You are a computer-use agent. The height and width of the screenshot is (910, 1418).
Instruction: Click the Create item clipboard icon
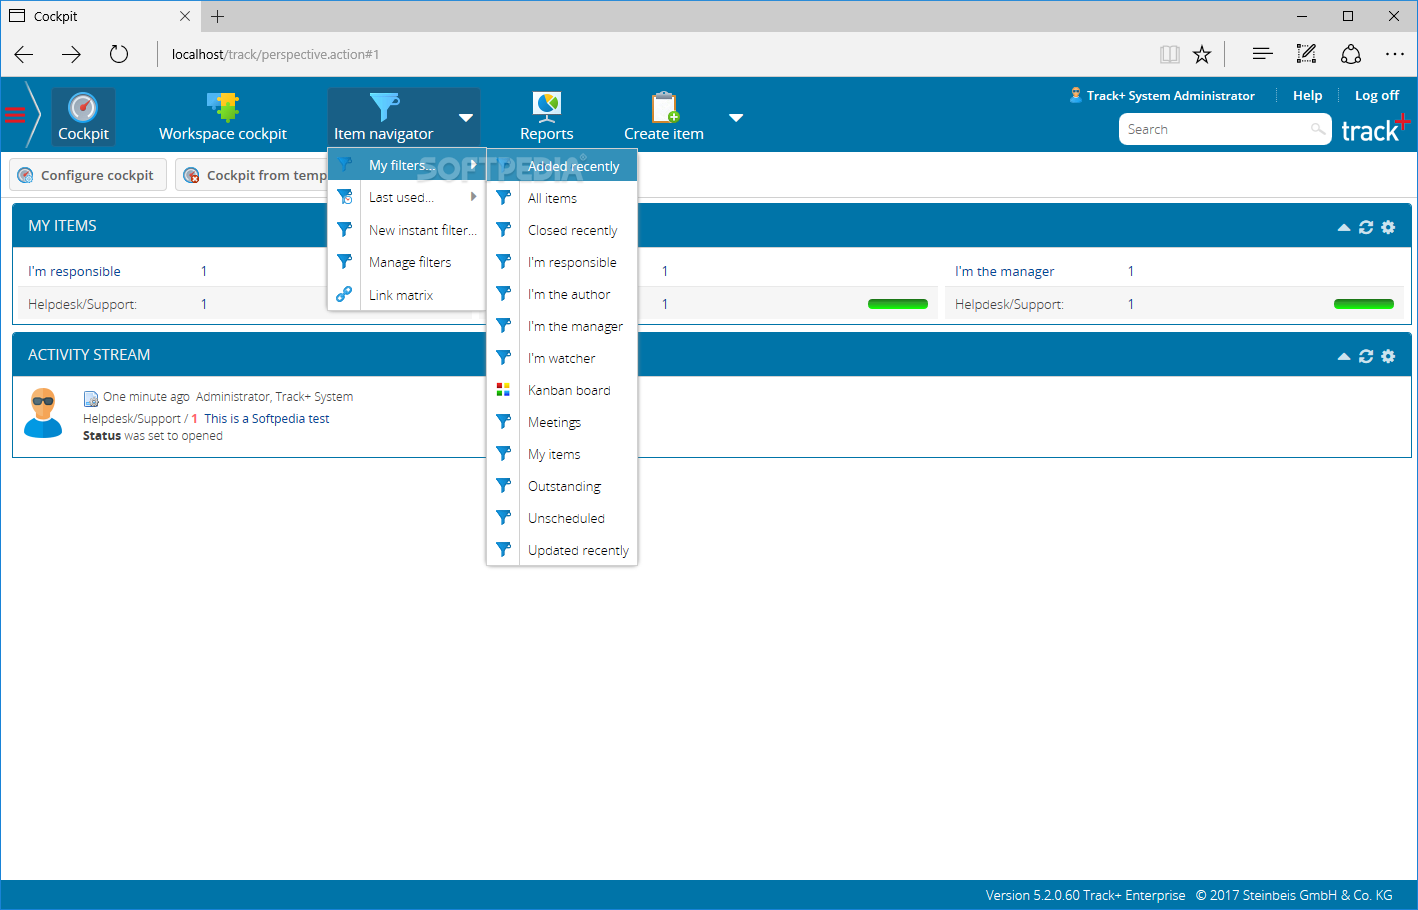tap(664, 107)
